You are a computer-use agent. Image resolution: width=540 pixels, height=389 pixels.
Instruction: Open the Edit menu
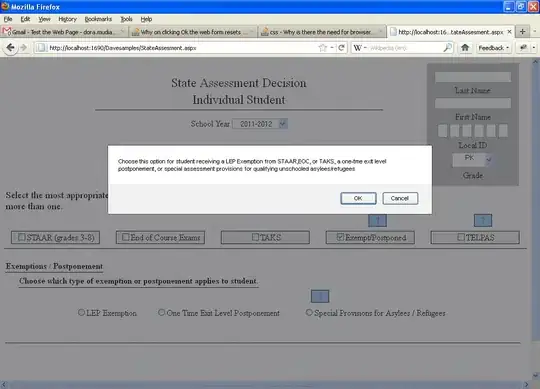point(25,19)
